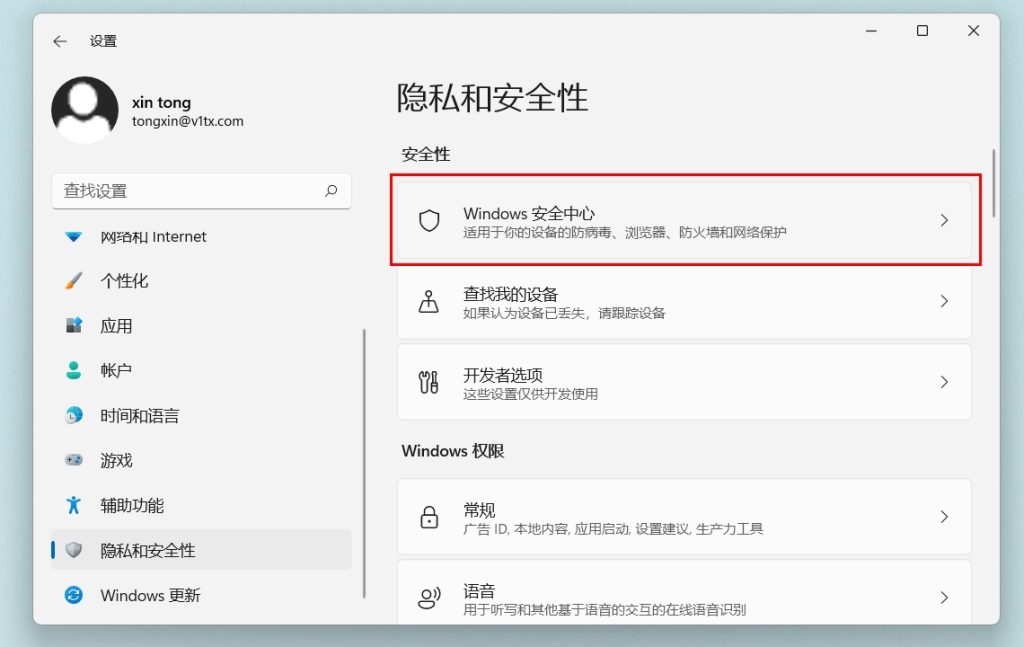Image resolution: width=1024 pixels, height=647 pixels.
Task: Click the 网络和 Internet wifi icon
Action: 74,236
